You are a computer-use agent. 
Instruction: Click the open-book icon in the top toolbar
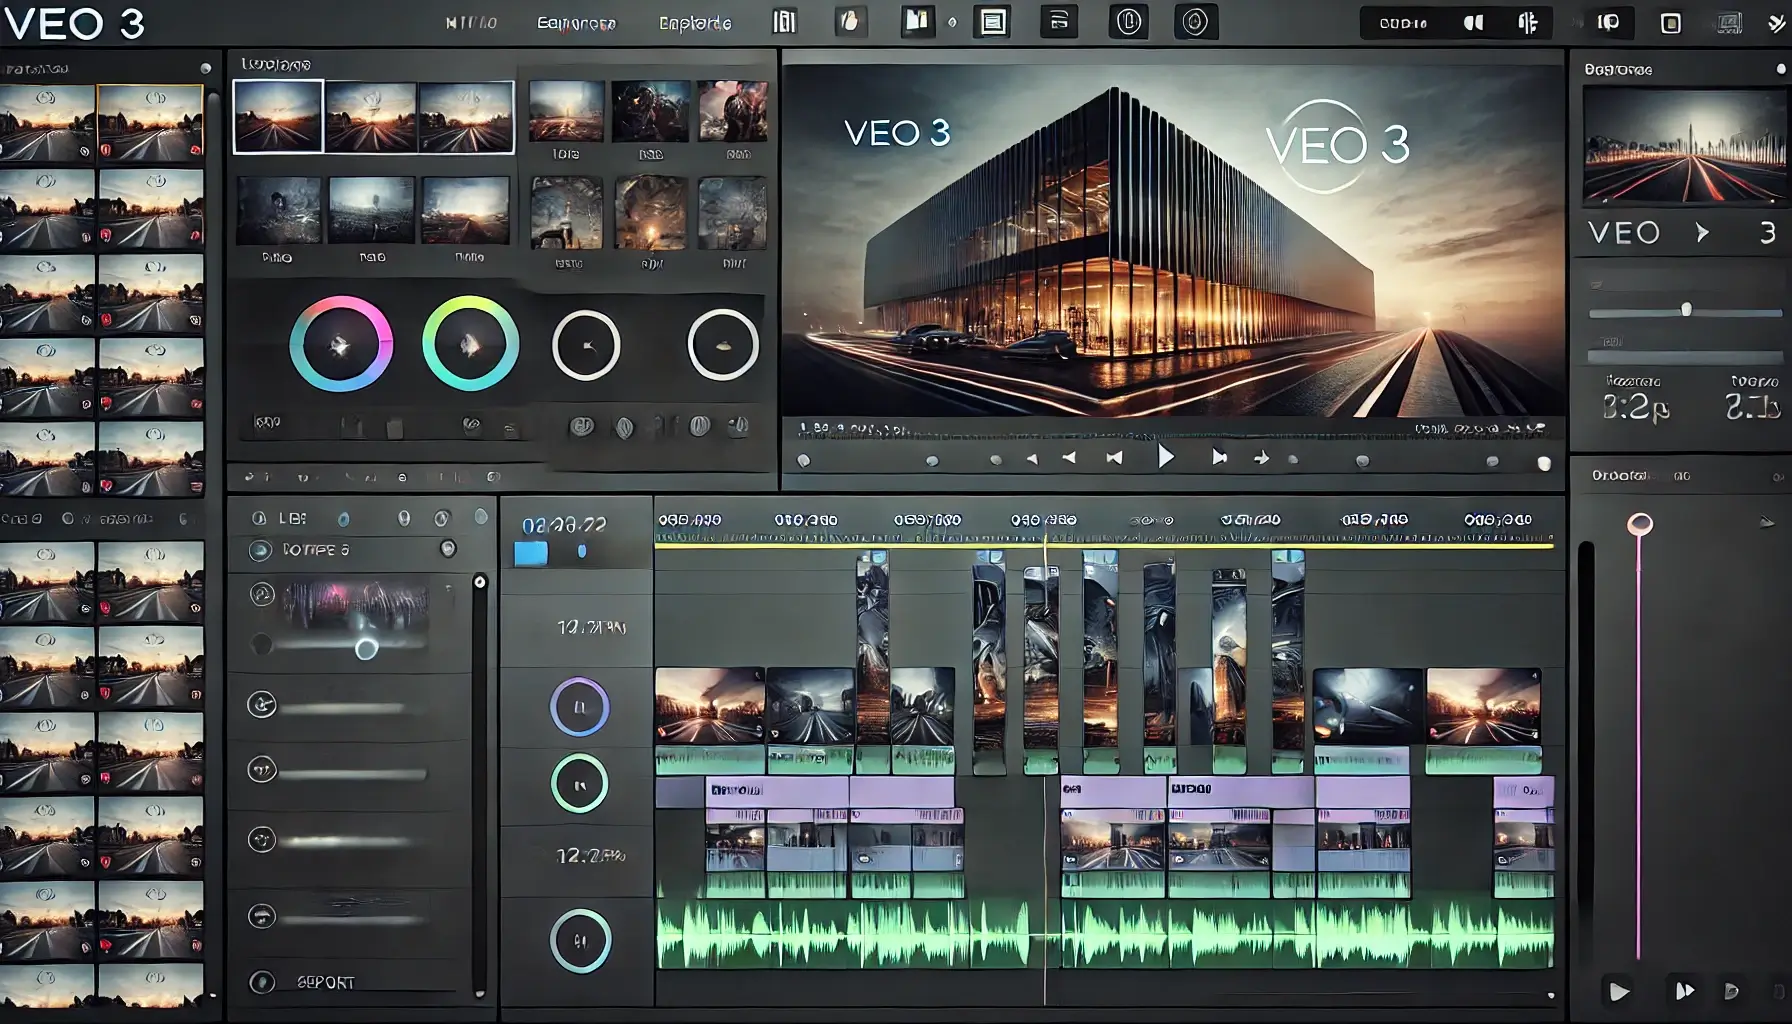point(917,22)
